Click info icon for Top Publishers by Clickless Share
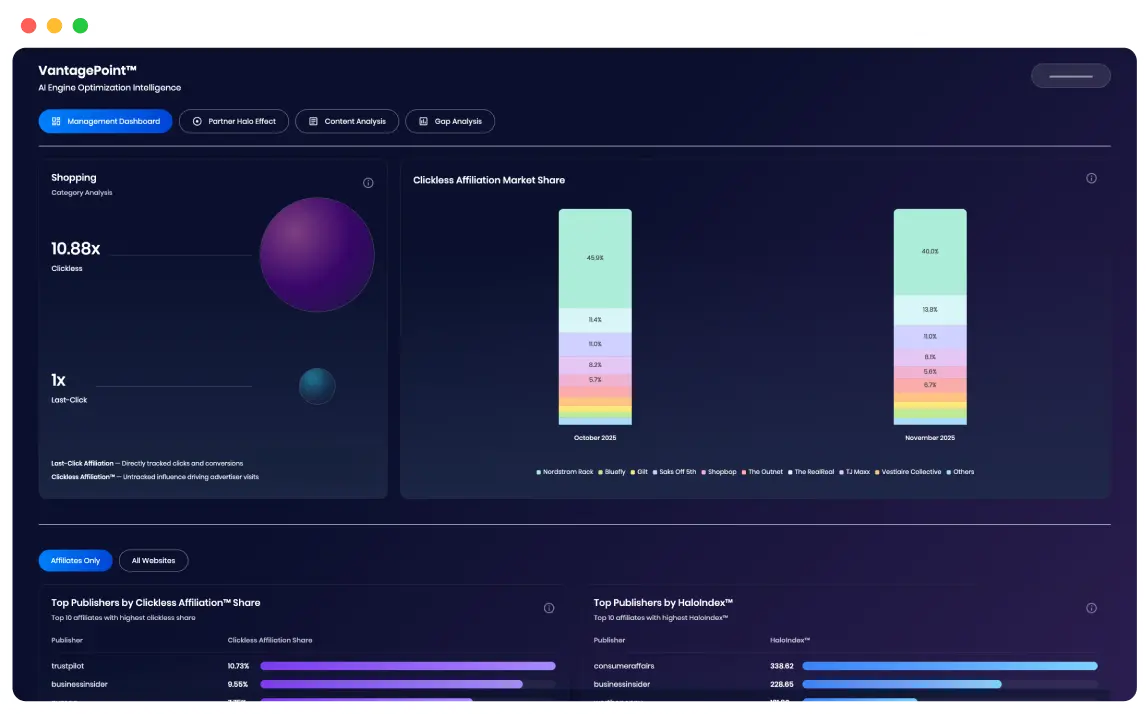This screenshot has width=1148, height=714. (549, 608)
